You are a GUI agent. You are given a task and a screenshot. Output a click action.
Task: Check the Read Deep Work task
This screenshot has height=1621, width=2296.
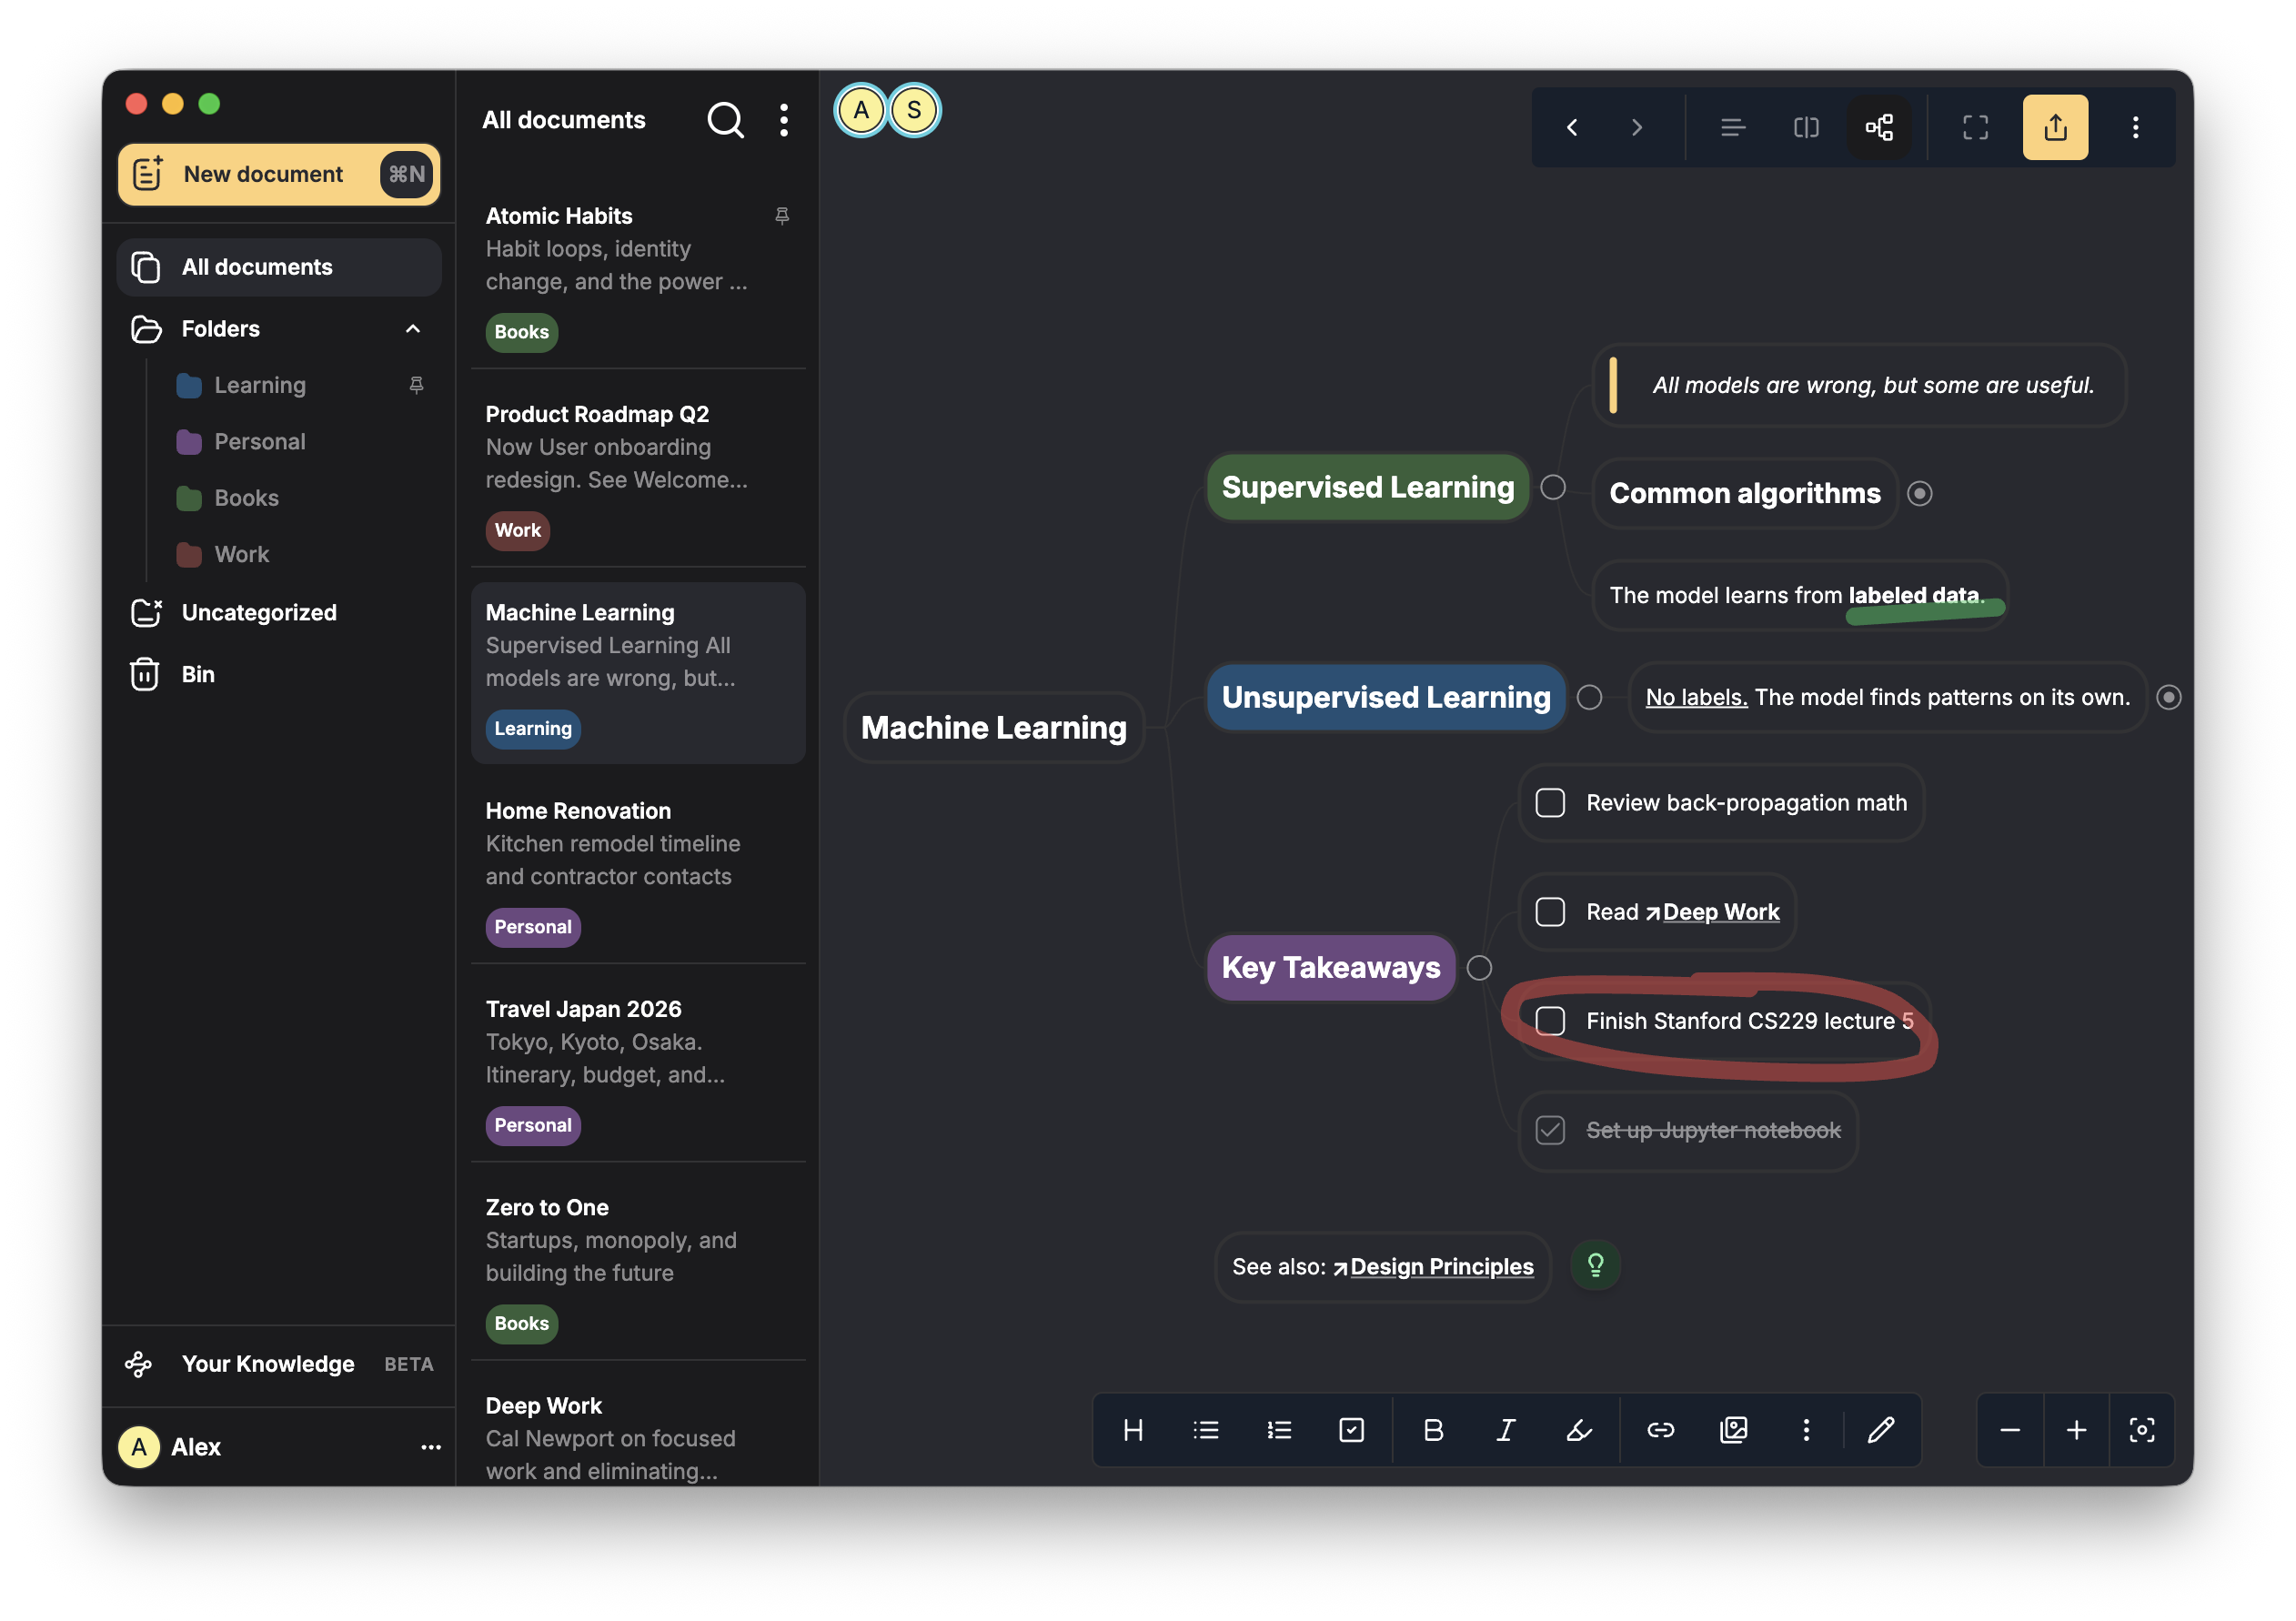pos(1550,912)
